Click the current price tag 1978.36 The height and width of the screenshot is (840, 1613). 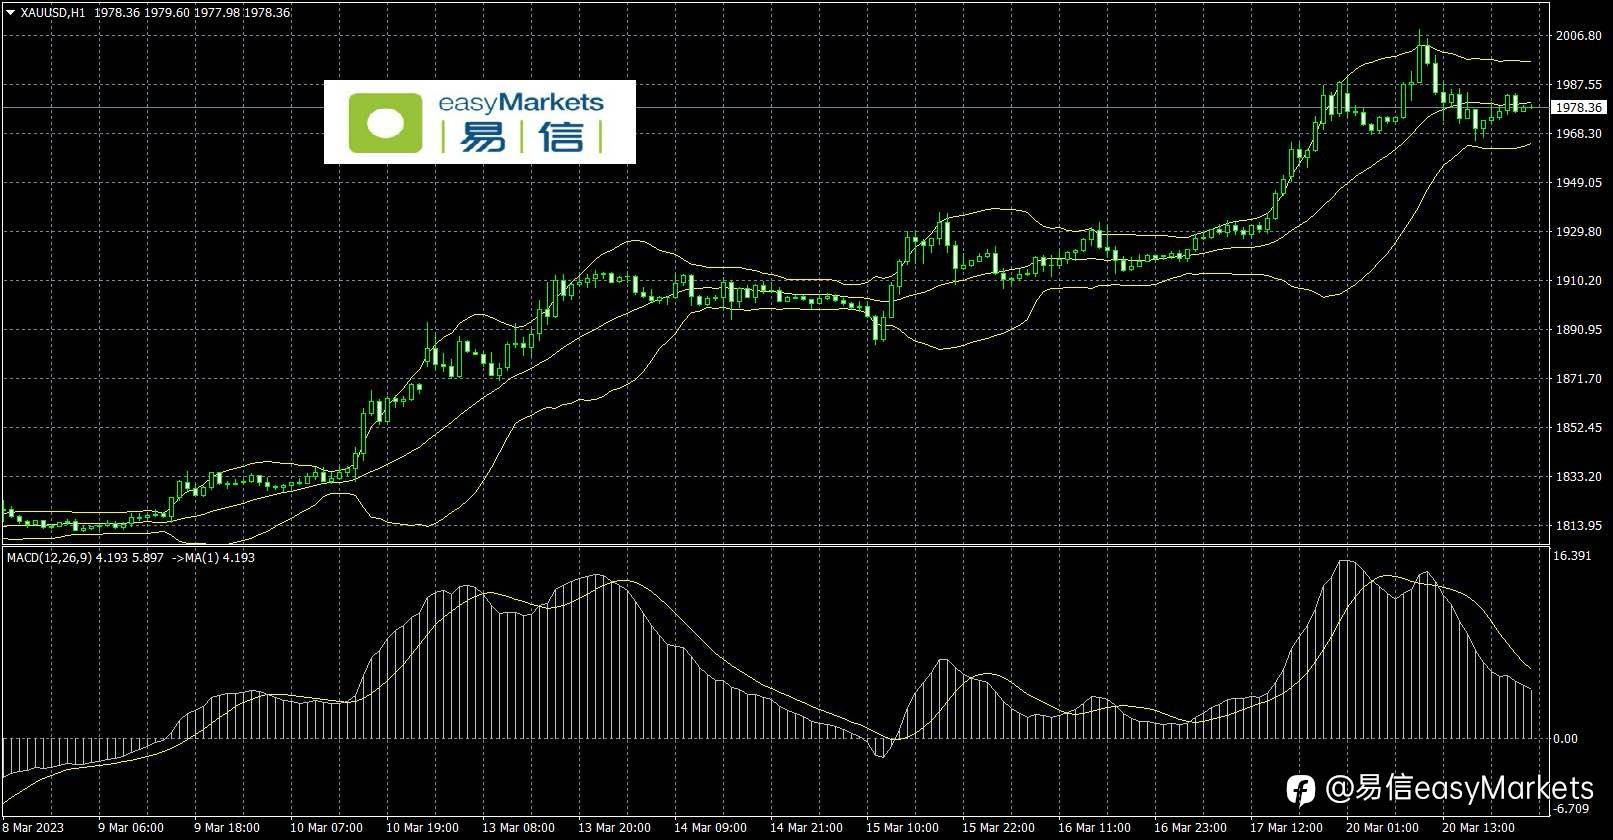click(x=1580, y=107)
